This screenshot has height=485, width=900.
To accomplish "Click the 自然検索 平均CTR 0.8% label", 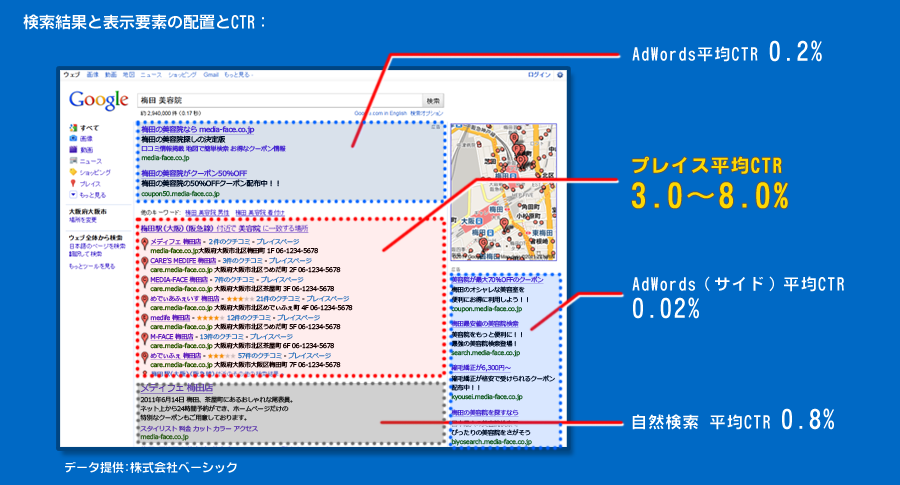I will (733, 421).
